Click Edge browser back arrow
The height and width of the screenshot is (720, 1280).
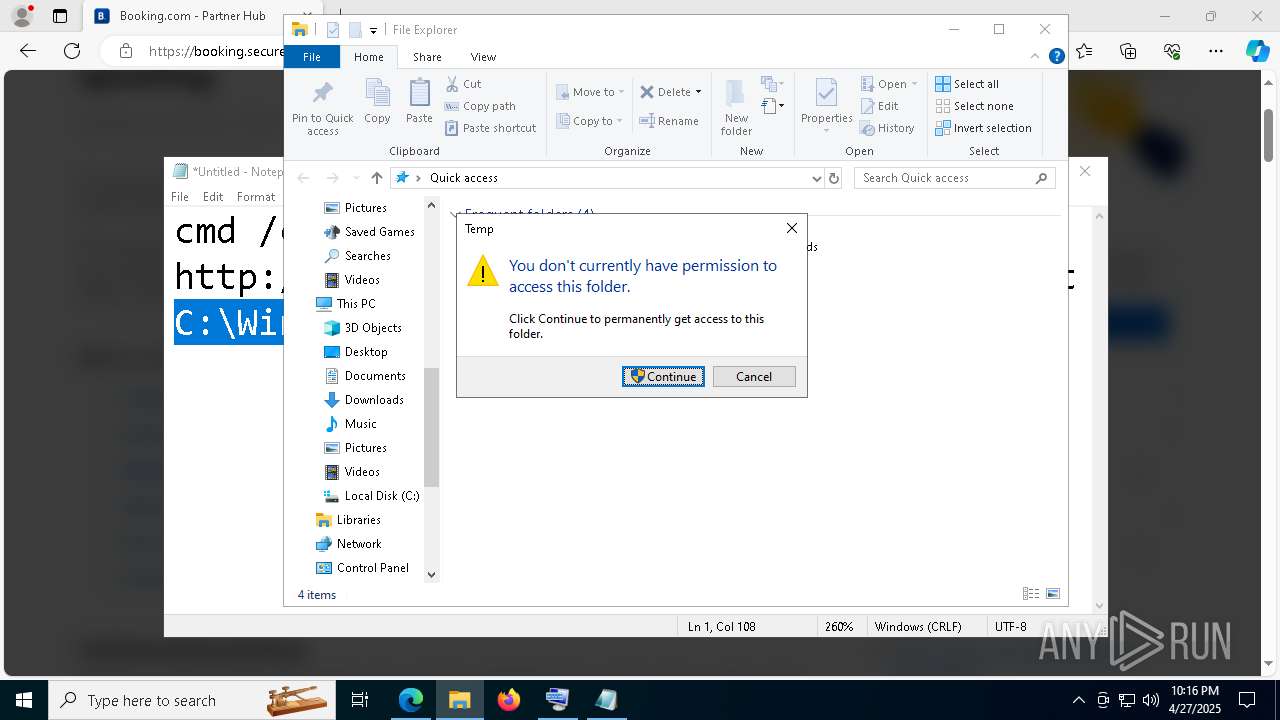(28, 51)
